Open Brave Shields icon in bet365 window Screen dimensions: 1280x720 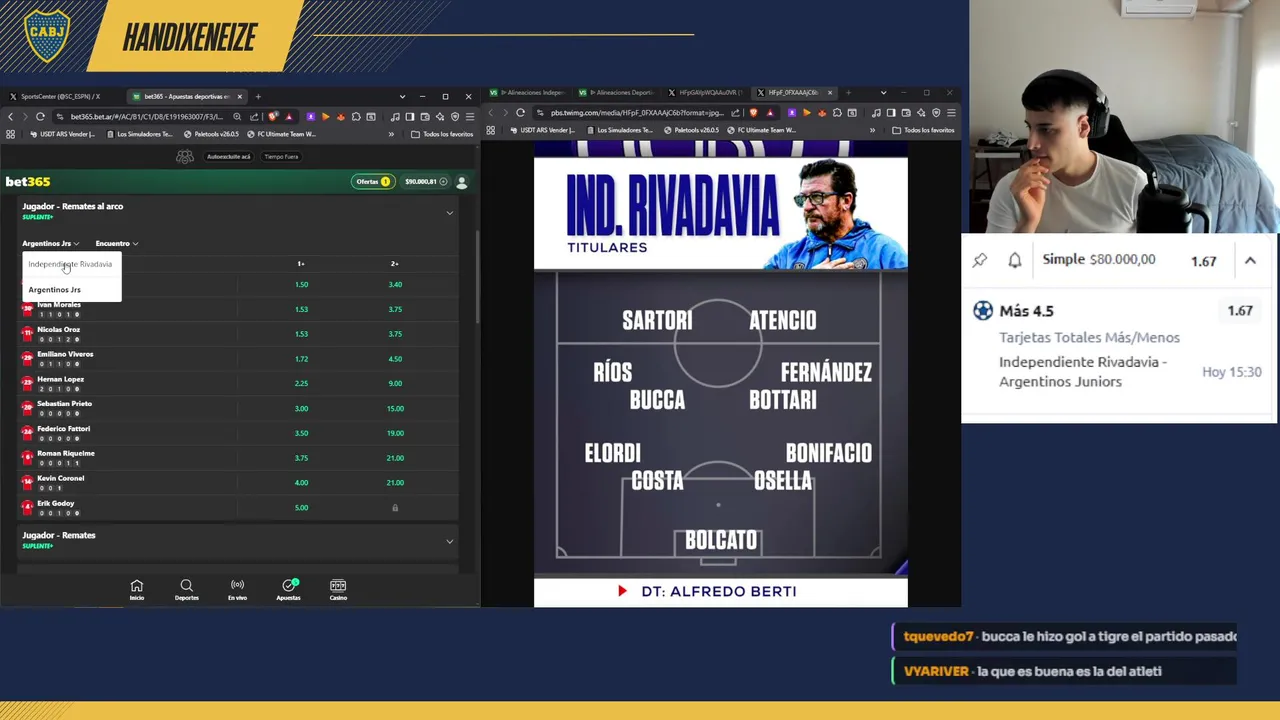coord(273,117)
